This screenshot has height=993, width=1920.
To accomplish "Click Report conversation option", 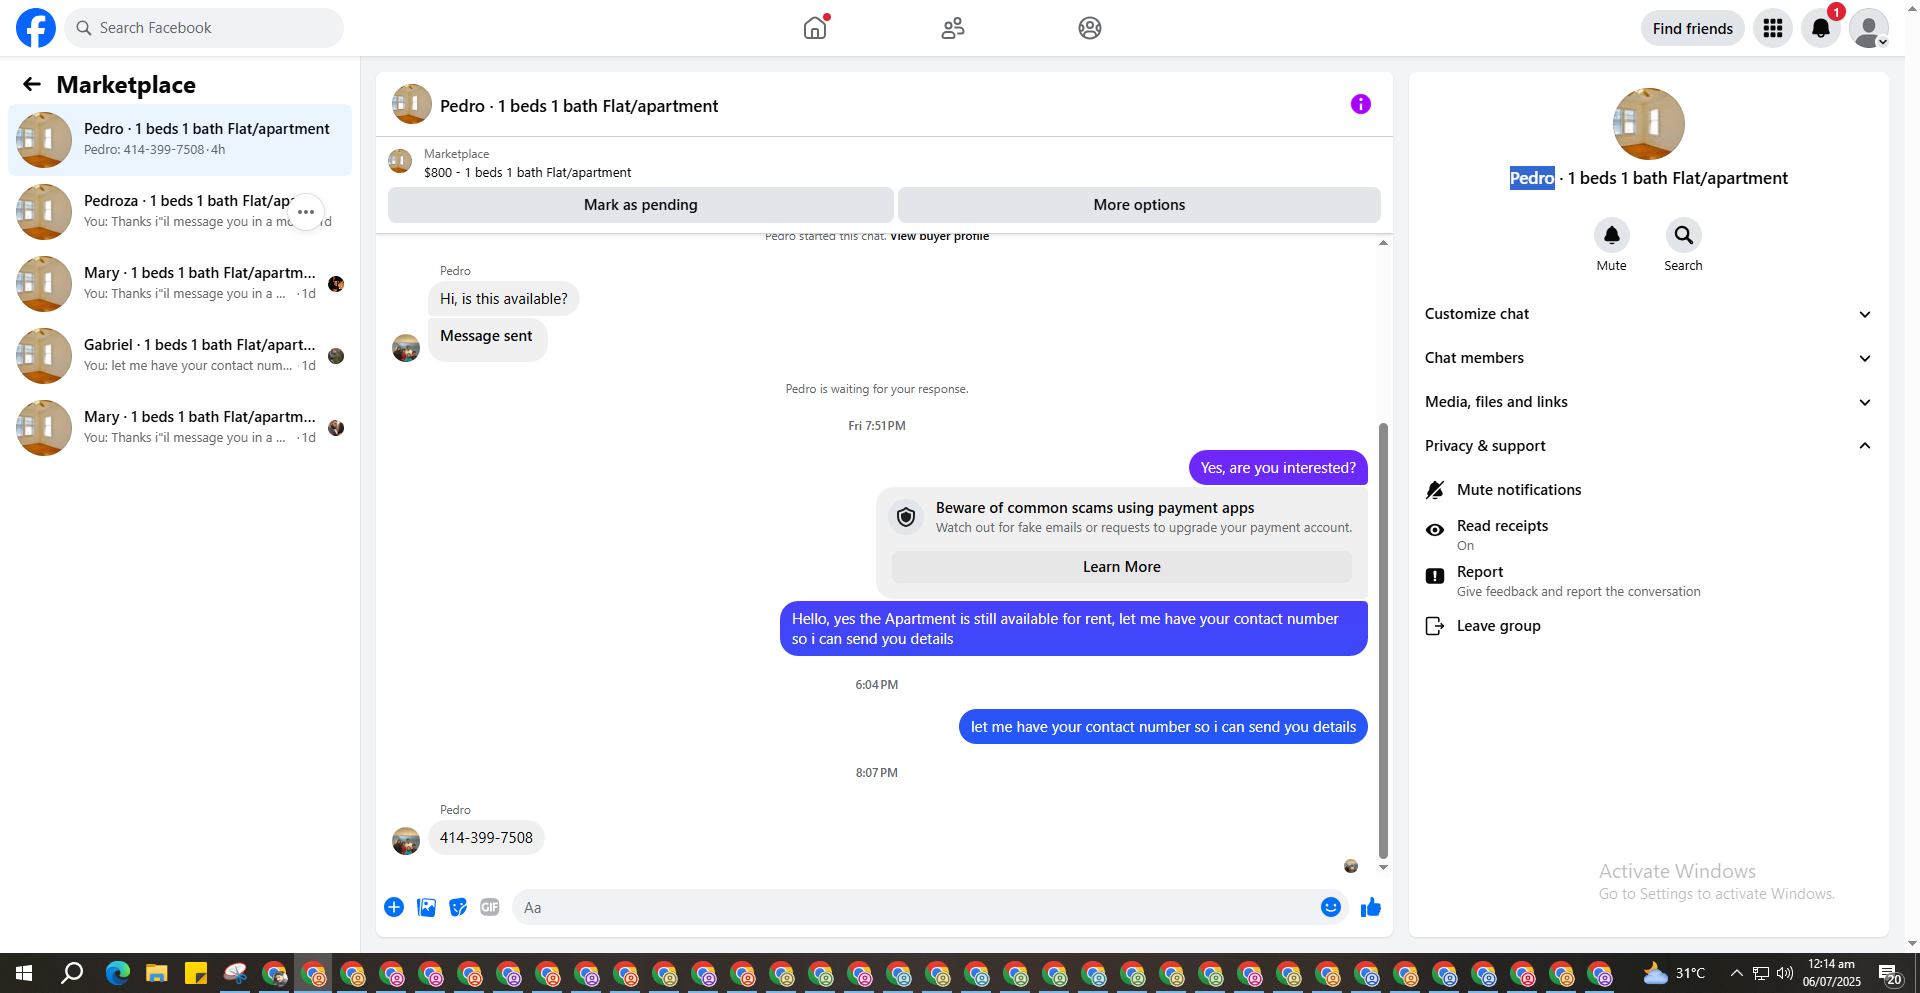I will tap(1649, 581).
